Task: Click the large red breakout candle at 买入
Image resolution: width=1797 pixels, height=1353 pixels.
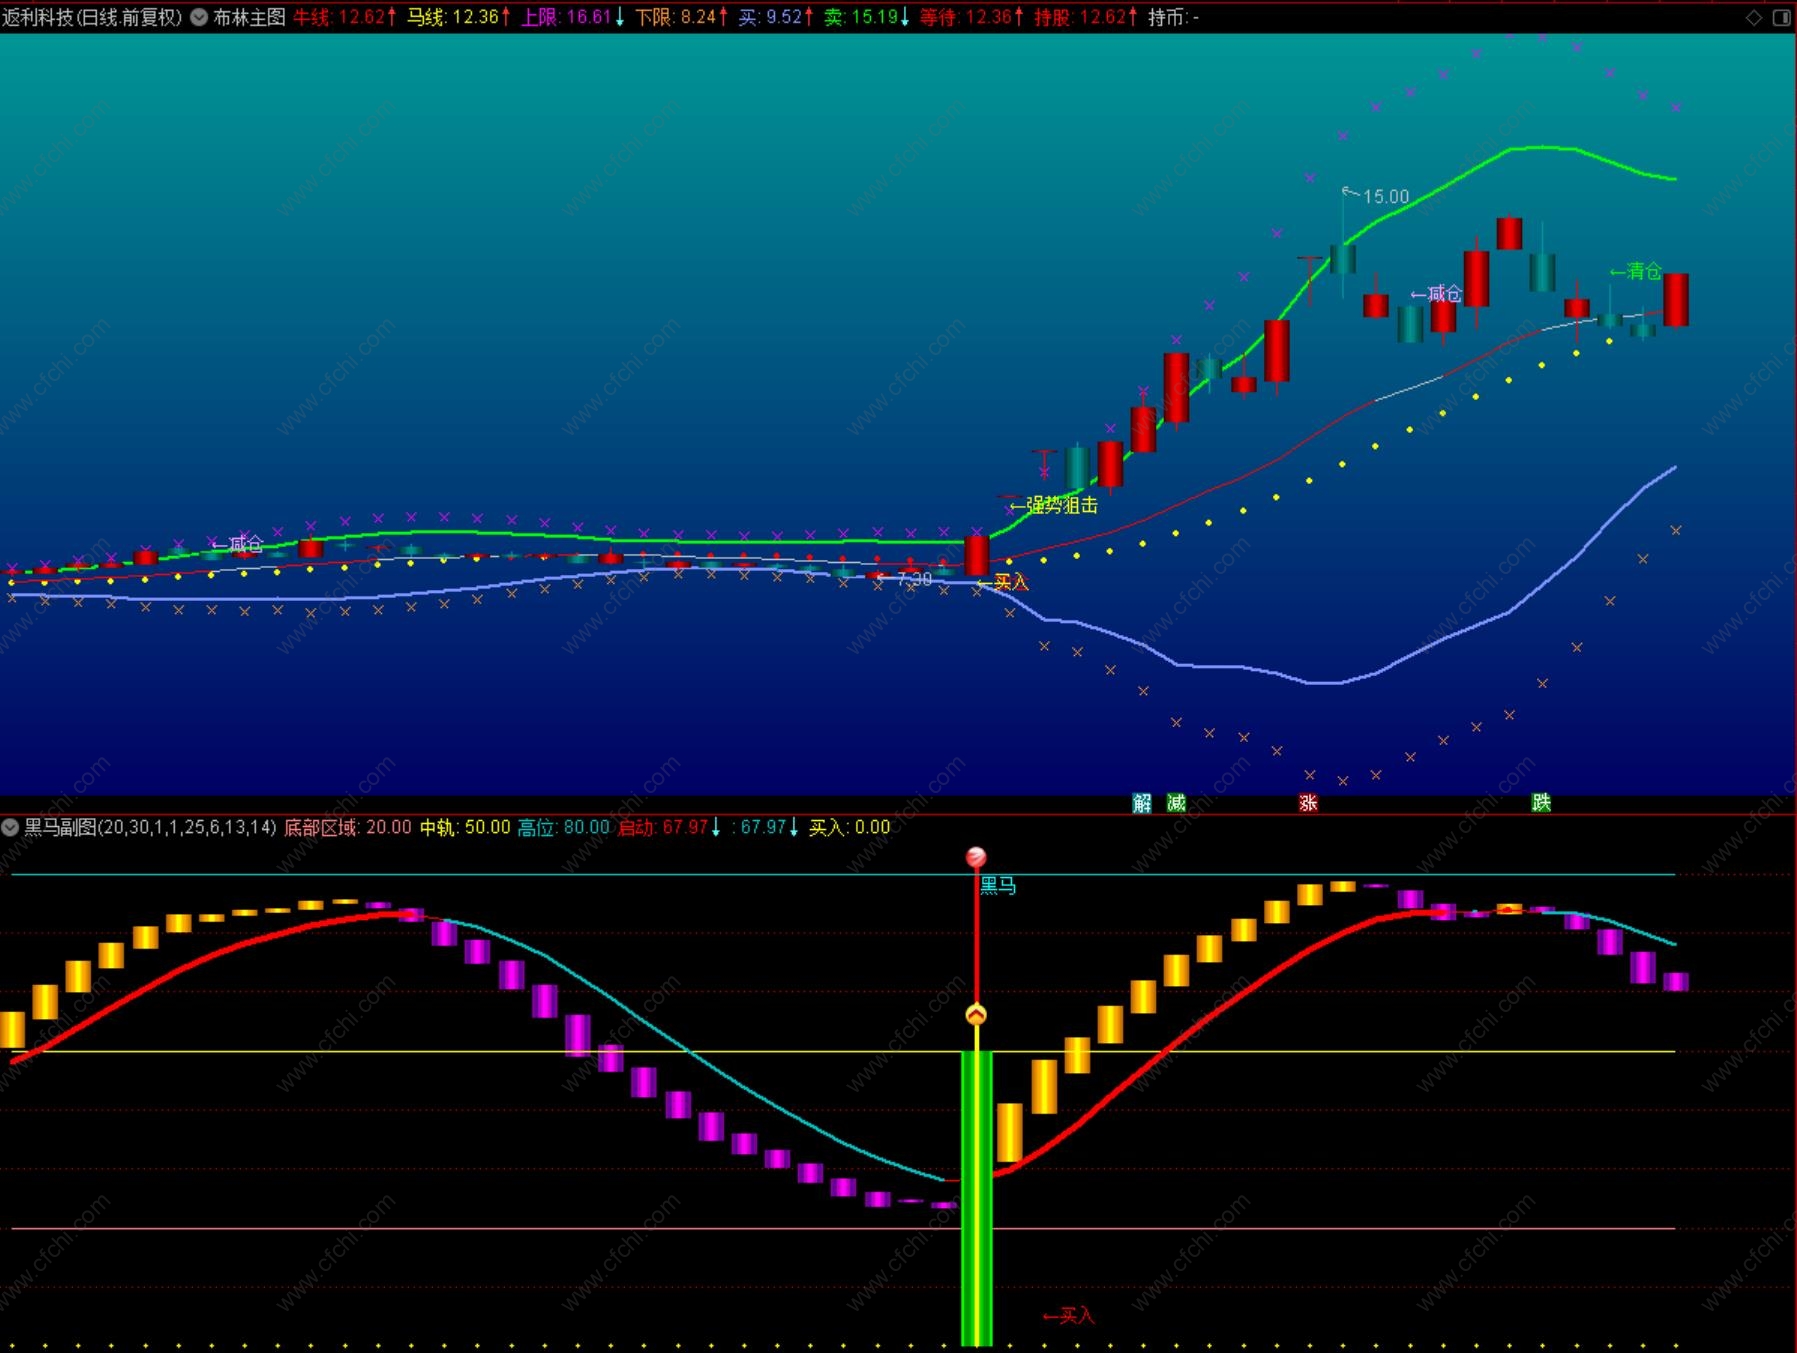Action: point(977,555)
